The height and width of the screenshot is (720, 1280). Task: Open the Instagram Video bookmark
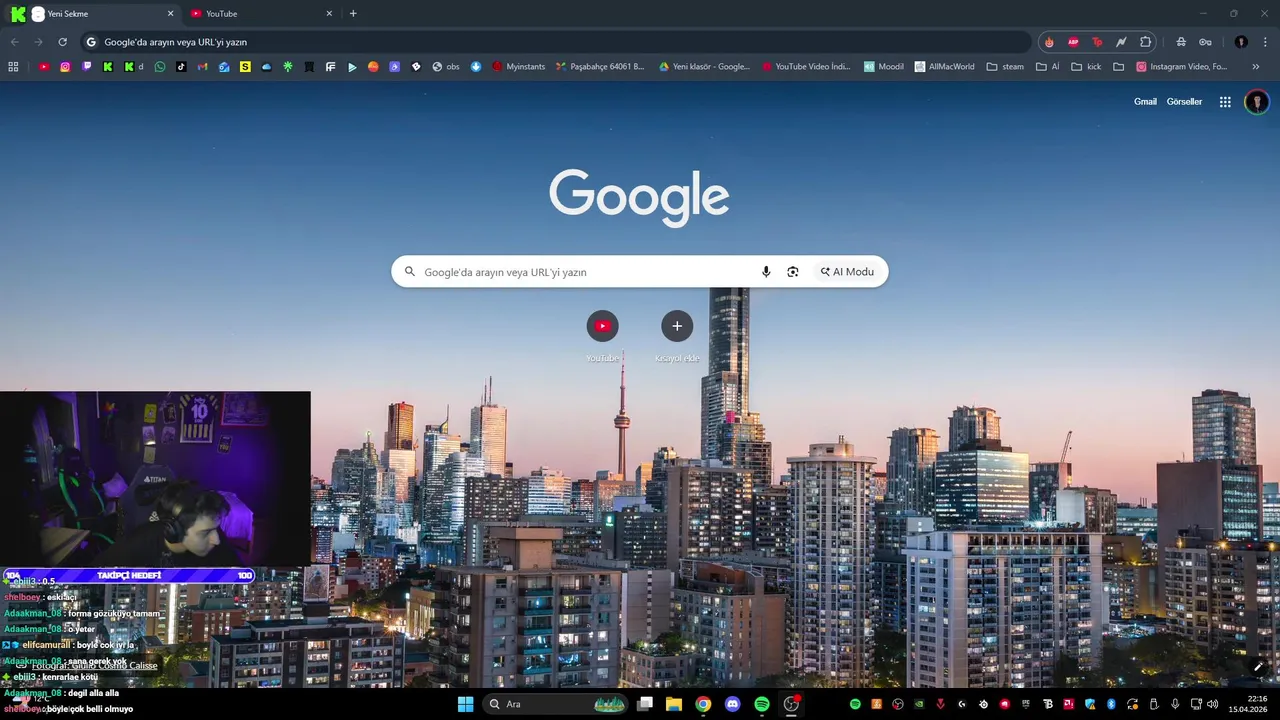click(1181, 67)
